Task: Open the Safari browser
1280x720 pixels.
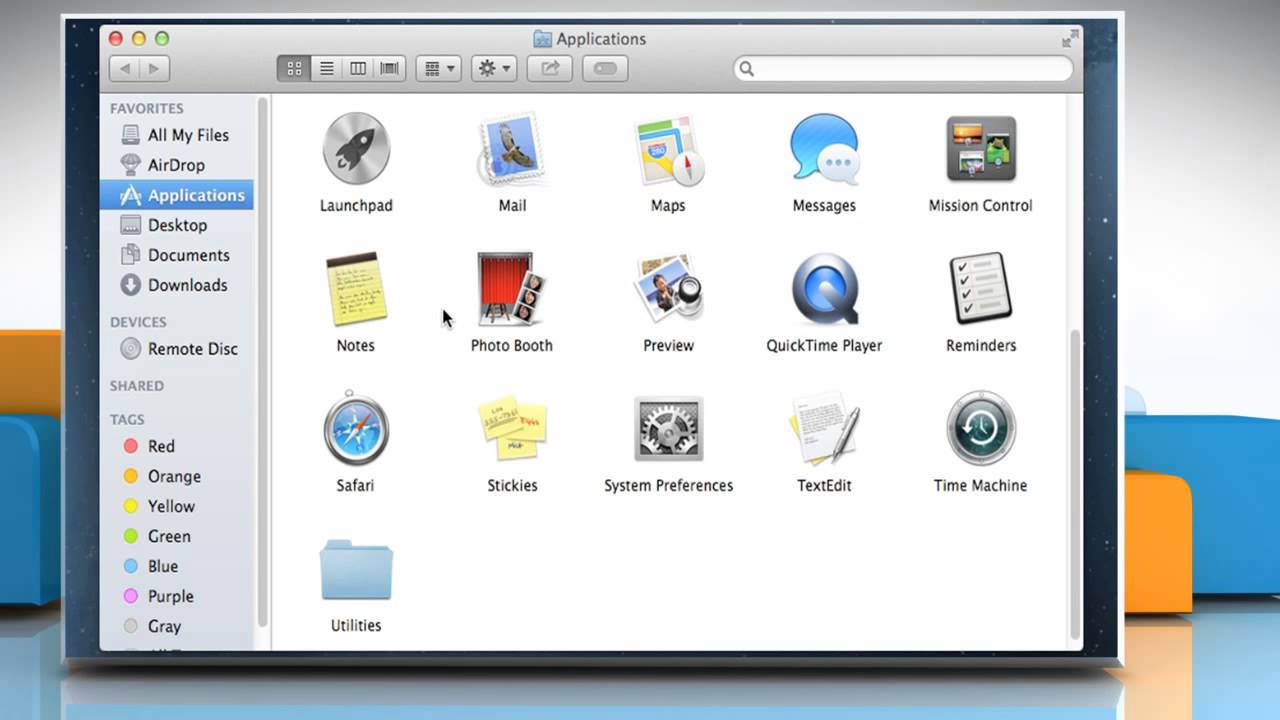Action: click(356, 427)
